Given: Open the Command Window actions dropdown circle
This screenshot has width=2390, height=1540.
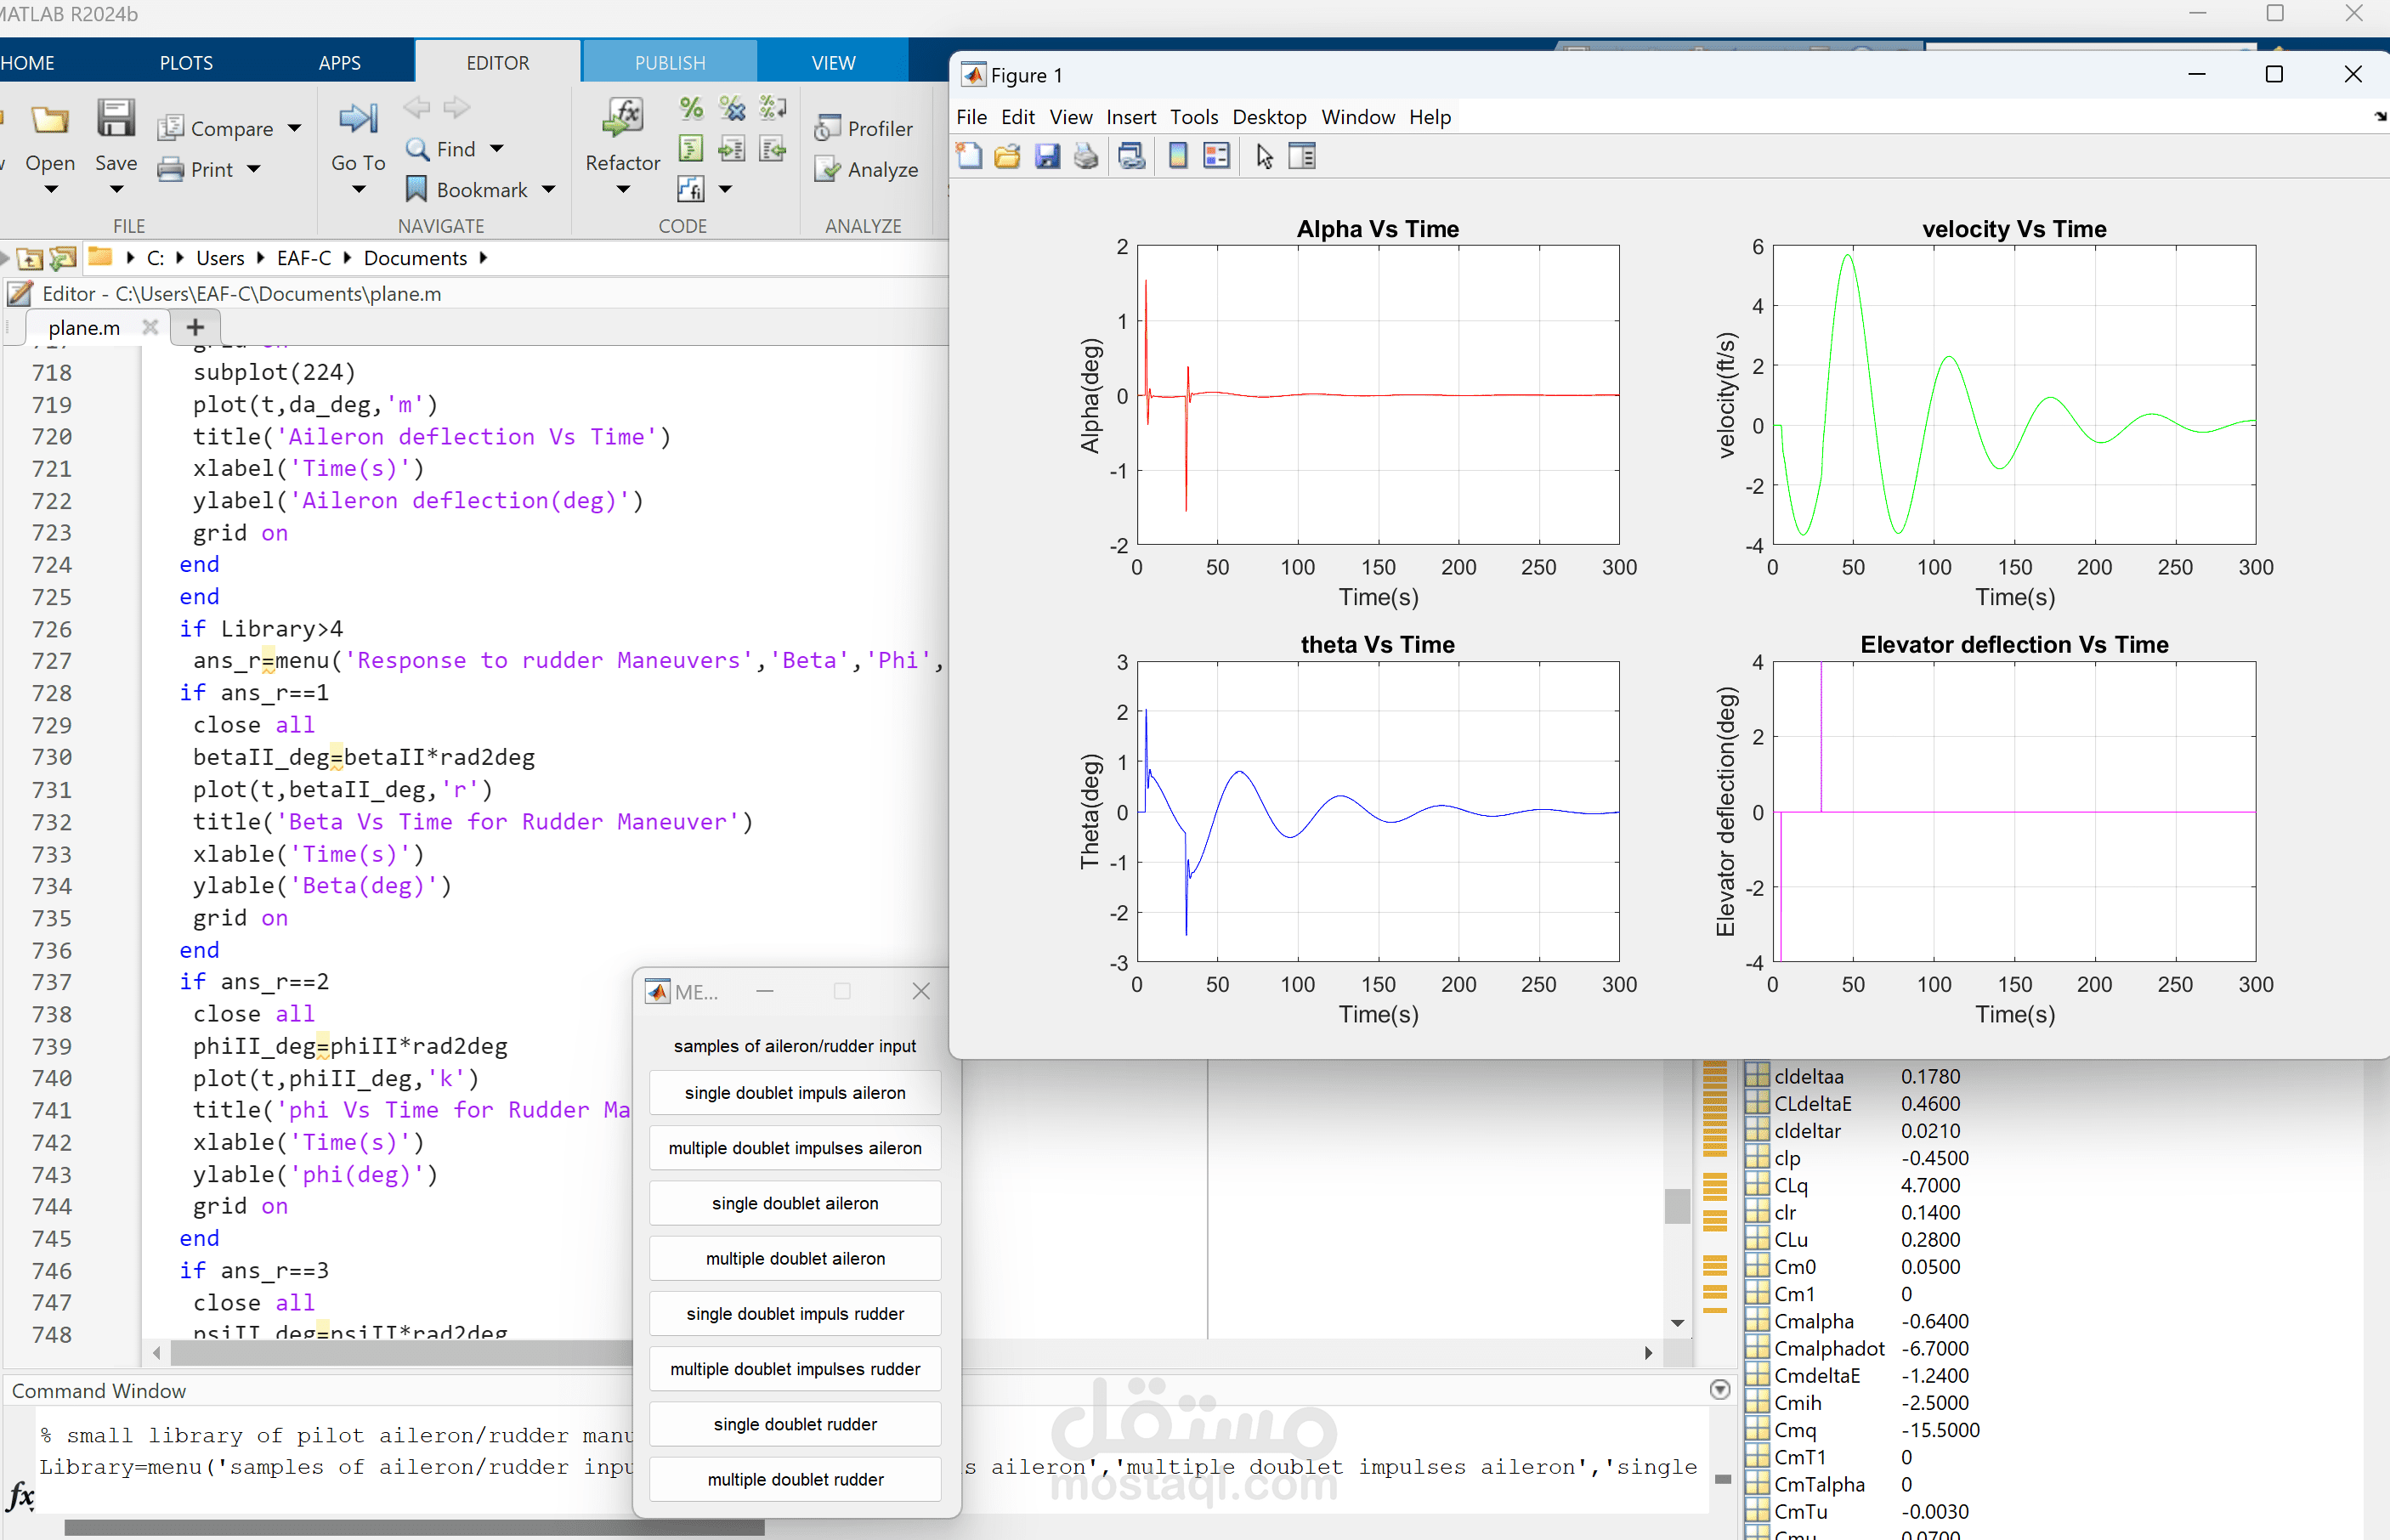Looking at the screenshot, I should (x=1720, y=1389).
